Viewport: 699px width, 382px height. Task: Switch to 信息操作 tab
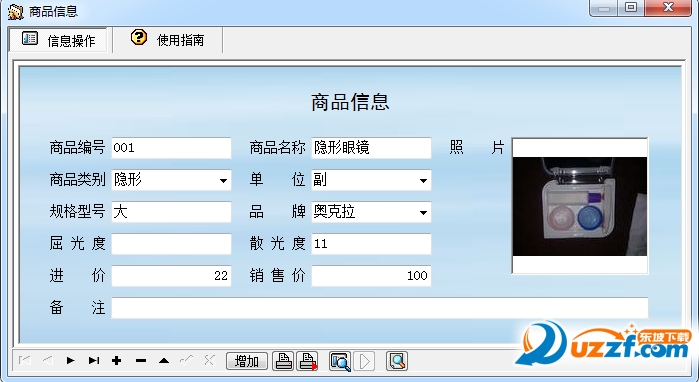(58, 40)
